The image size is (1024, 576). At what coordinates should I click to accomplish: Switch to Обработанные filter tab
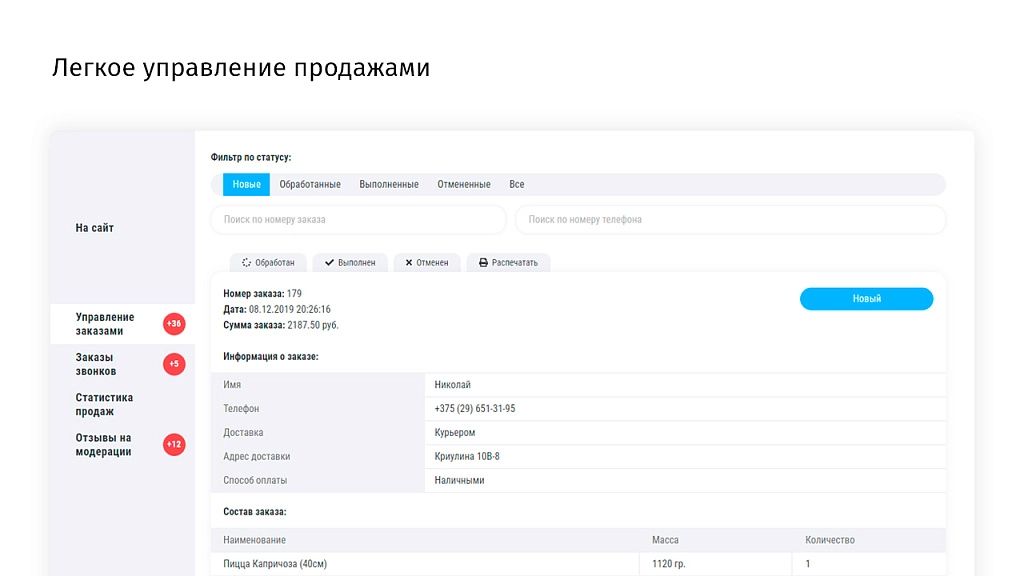310,184
